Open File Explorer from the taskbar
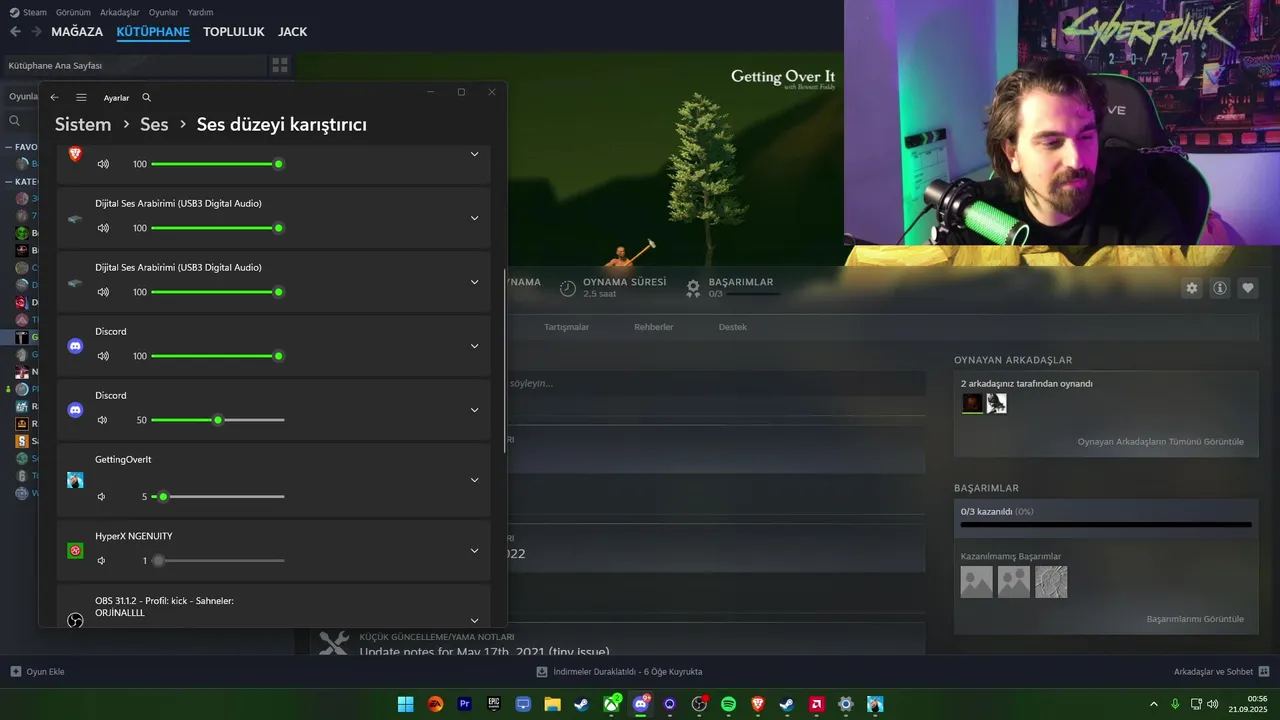This screenshot has height=720, width=1280. point(552,704)
